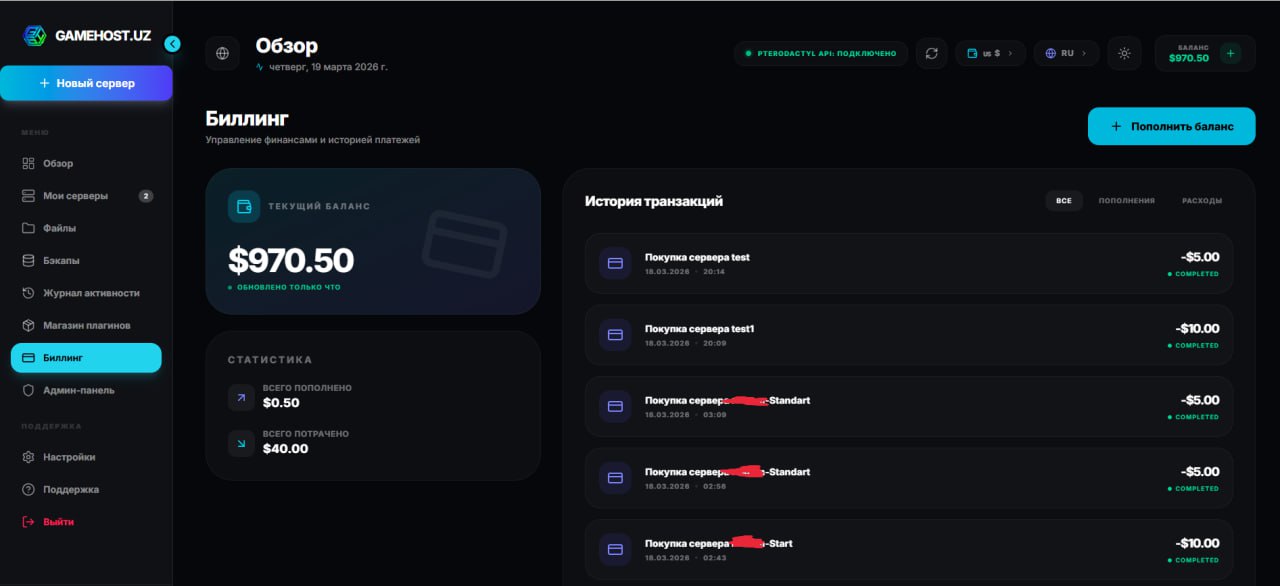Click the GAMEHOST.UZ logo icon
This screenshot has width=1280, height=586.
[x=35, y=35]
